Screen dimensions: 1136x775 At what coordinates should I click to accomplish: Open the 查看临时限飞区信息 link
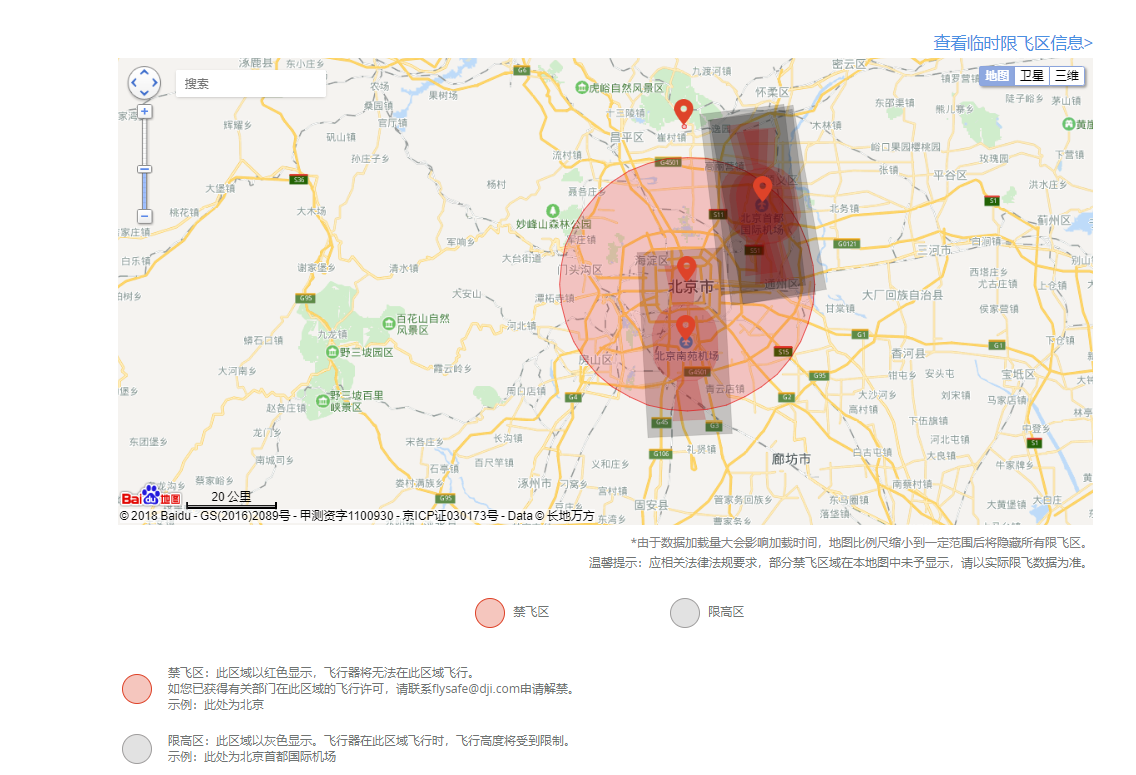click(1012, 43)
